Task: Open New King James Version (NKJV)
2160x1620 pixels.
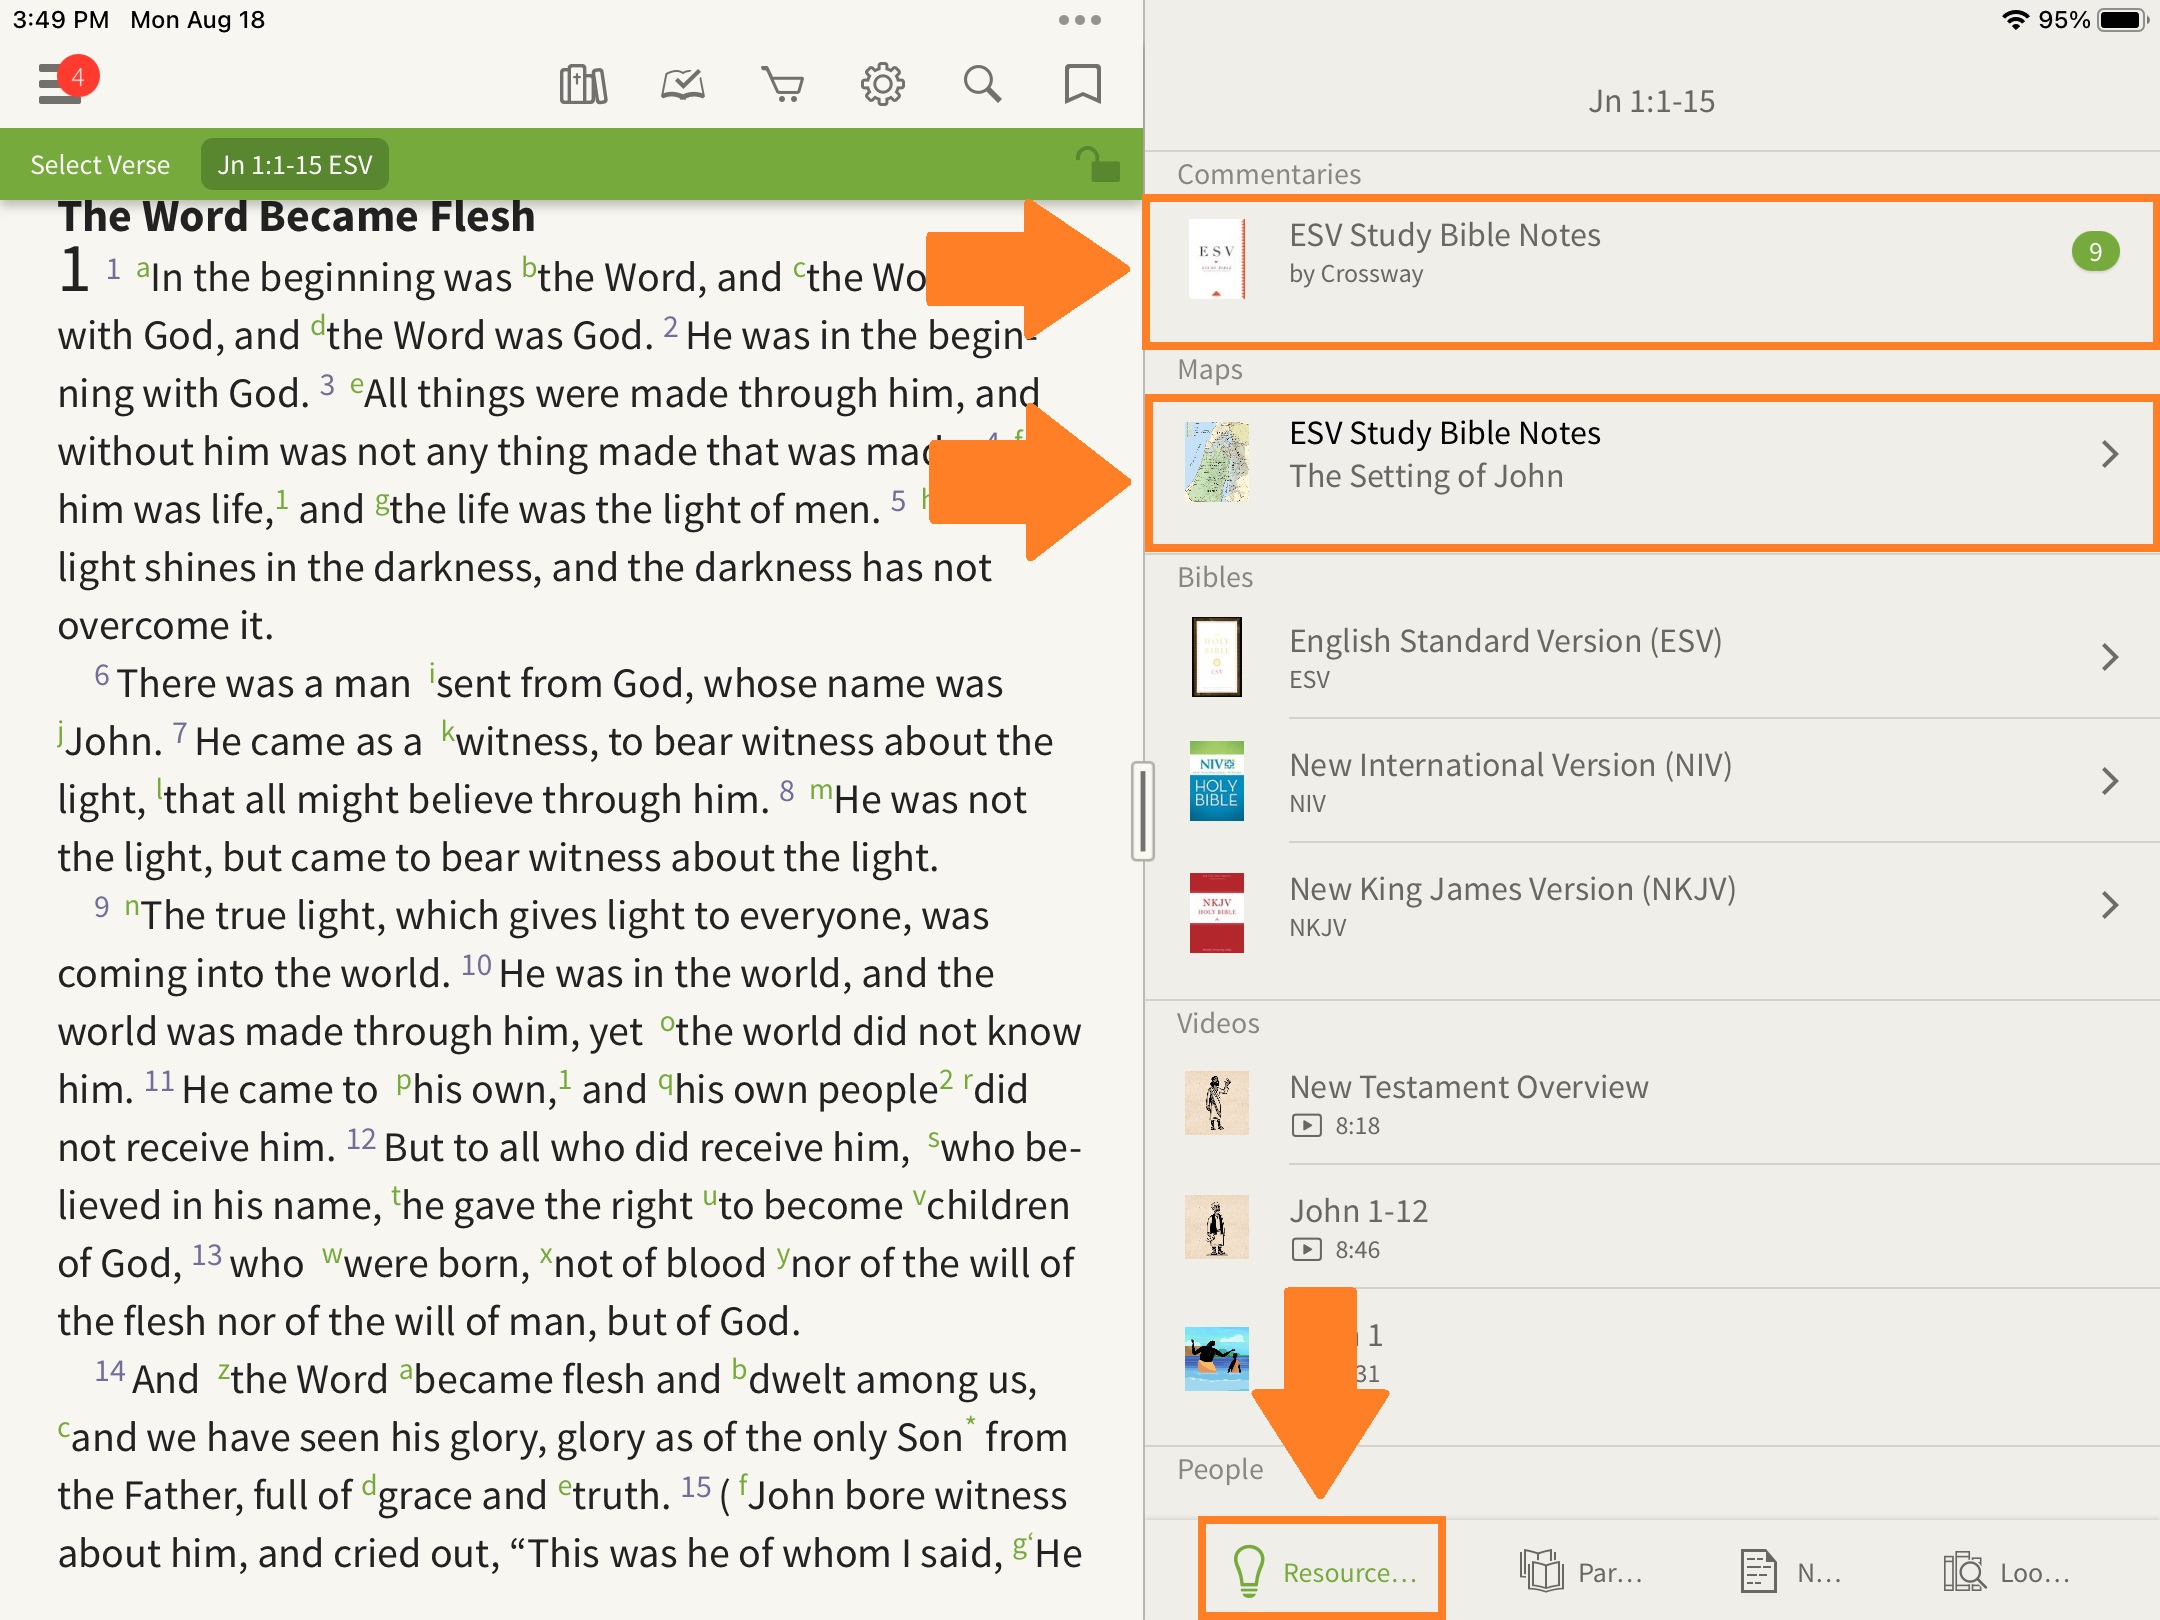Action: 1650,905
